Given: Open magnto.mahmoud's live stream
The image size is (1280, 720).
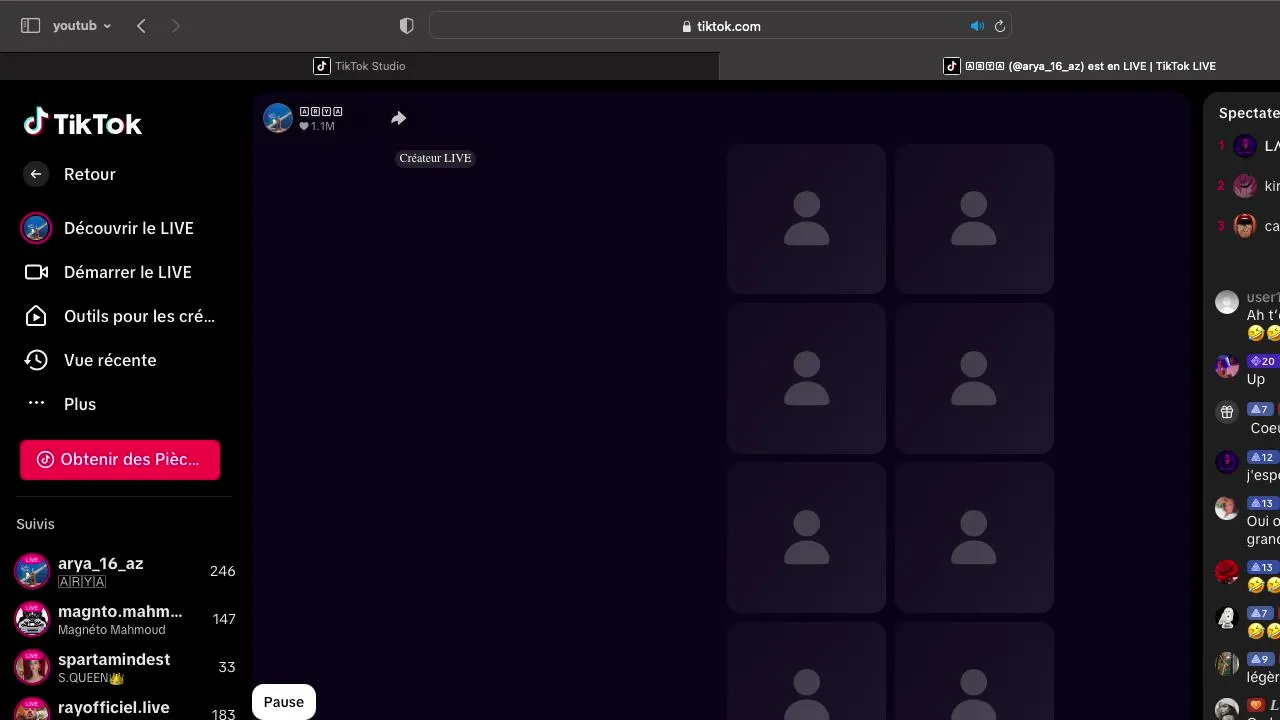Looking at the screenshot, I should tap(124, 619).
